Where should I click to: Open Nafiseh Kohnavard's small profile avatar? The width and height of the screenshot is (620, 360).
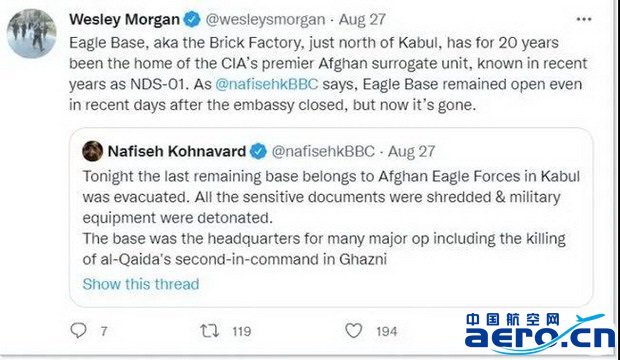coord(93,151)
